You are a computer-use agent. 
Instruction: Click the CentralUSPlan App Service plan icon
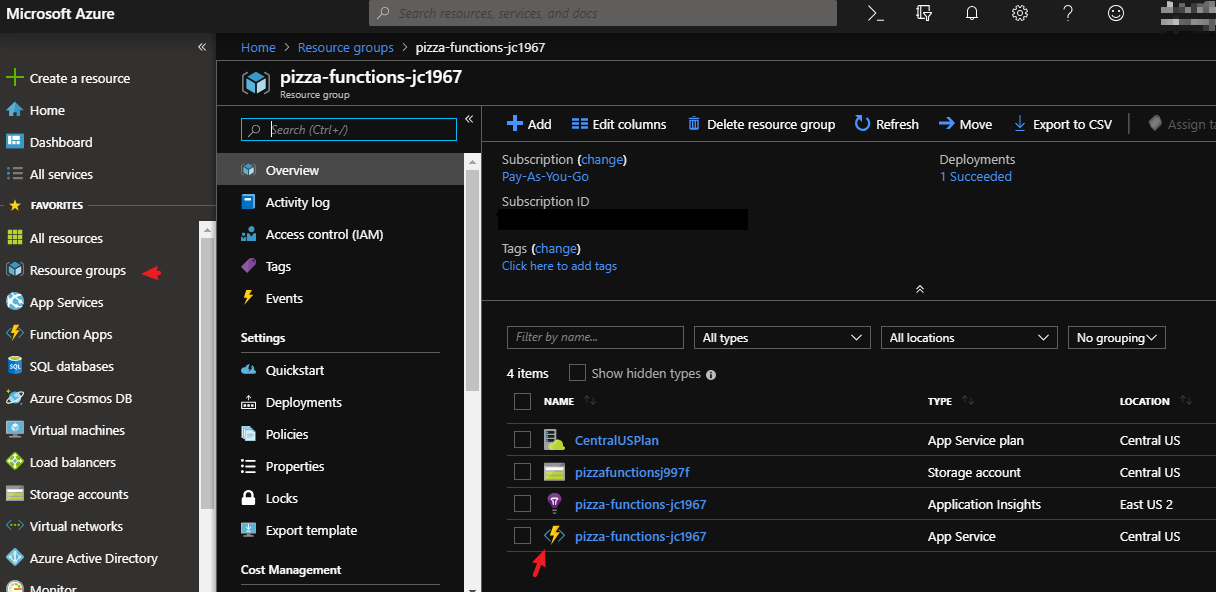coord(554,440)
